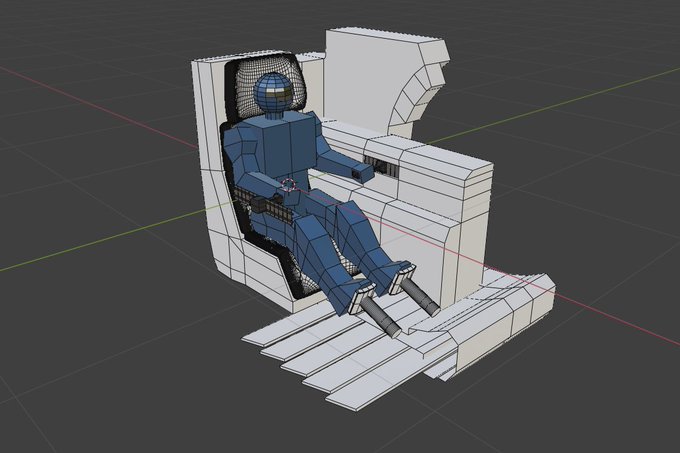680x453 pixels.
Task: Click the dark control panel on side console
Action: 381,167
